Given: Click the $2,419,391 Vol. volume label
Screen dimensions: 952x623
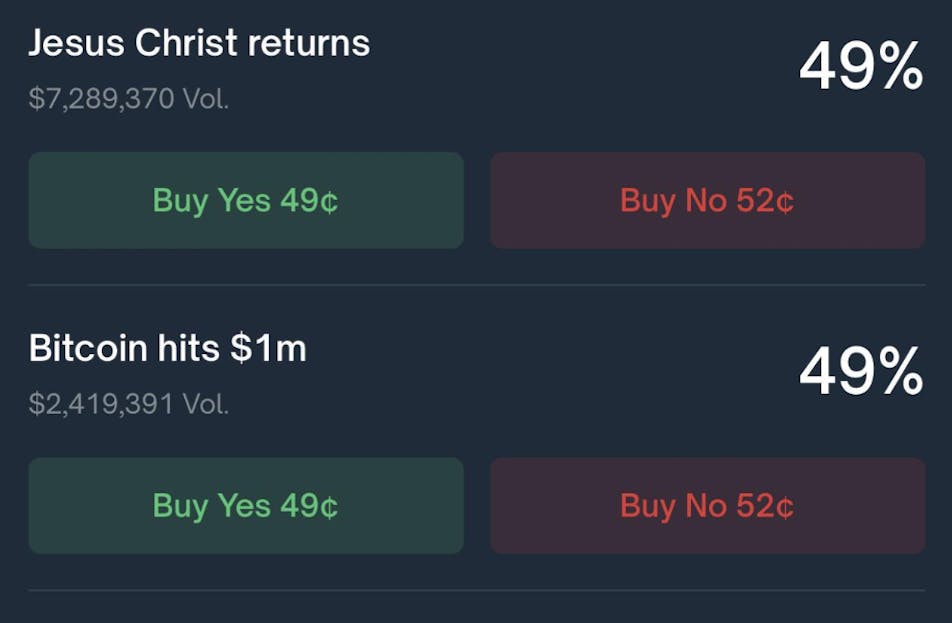Looking at the screenshot, I should coord(129,404).
